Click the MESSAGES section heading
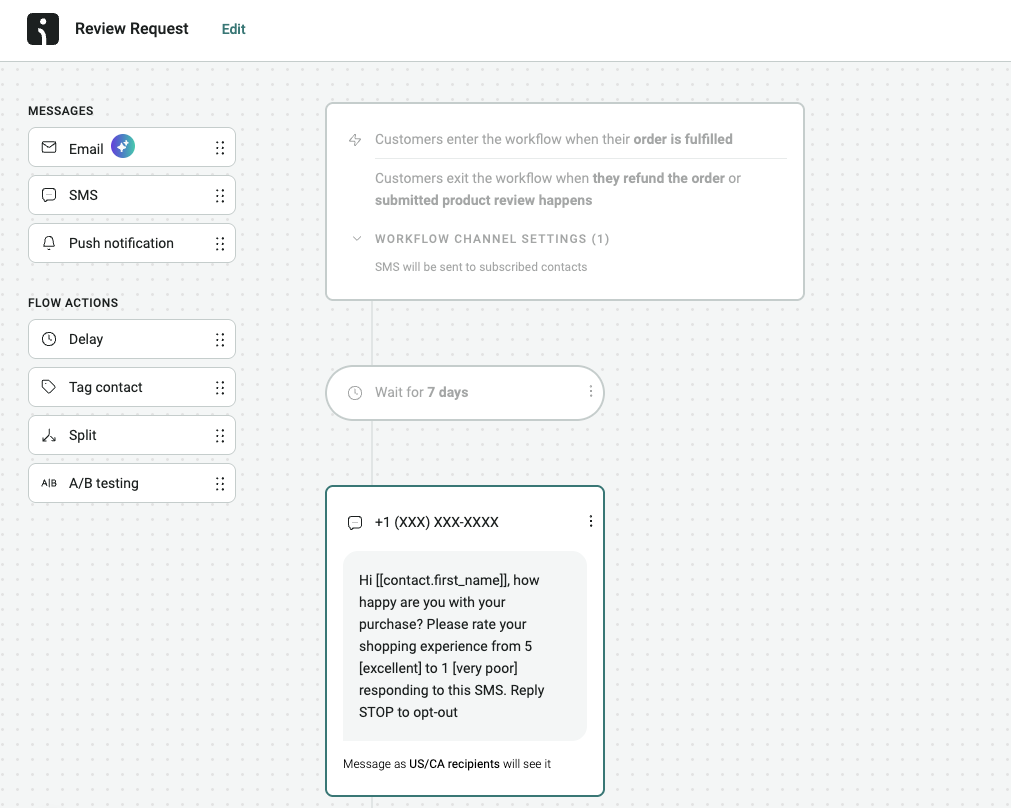 tap(61, 111)
